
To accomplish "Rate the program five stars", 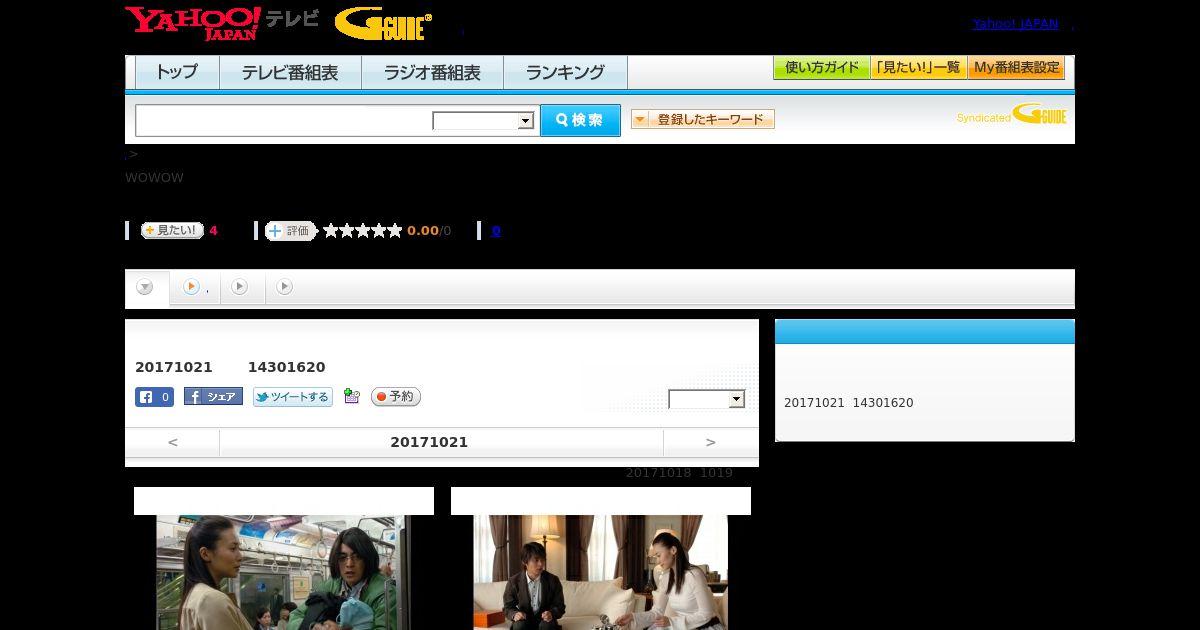I will point(395,231).
